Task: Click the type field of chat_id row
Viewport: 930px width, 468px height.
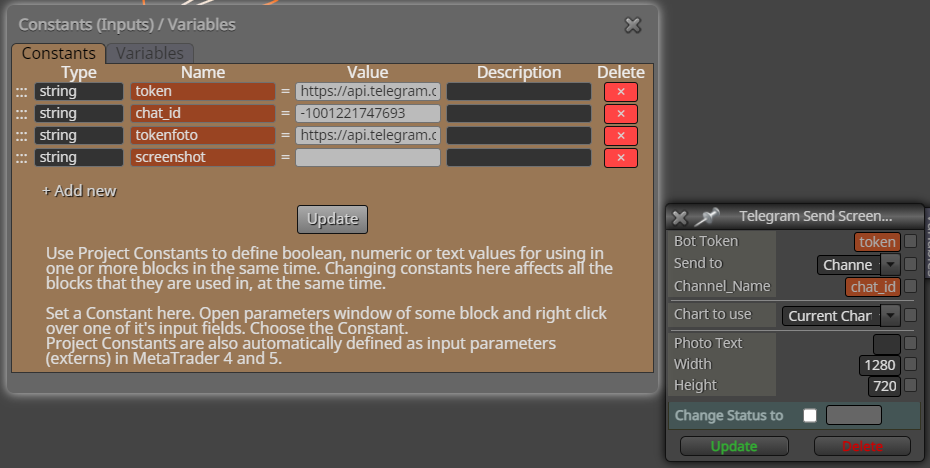Action: click(x=79, y=113)
